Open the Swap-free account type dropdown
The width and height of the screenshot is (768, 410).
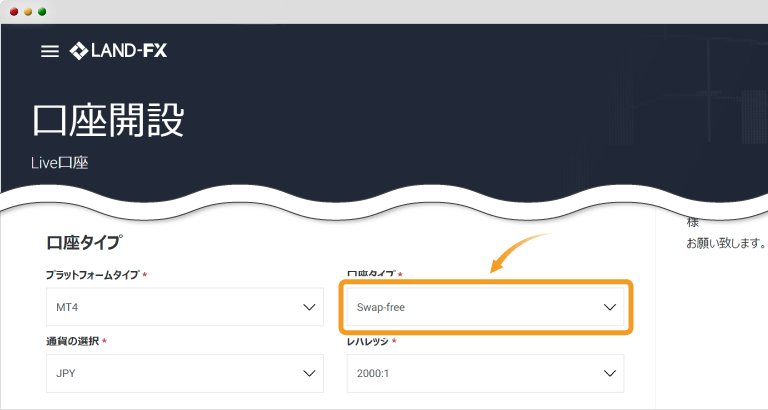tap(485, 307)
